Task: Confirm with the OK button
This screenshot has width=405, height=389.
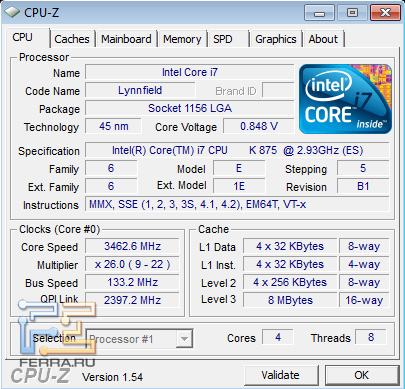Action: [362, 375]
